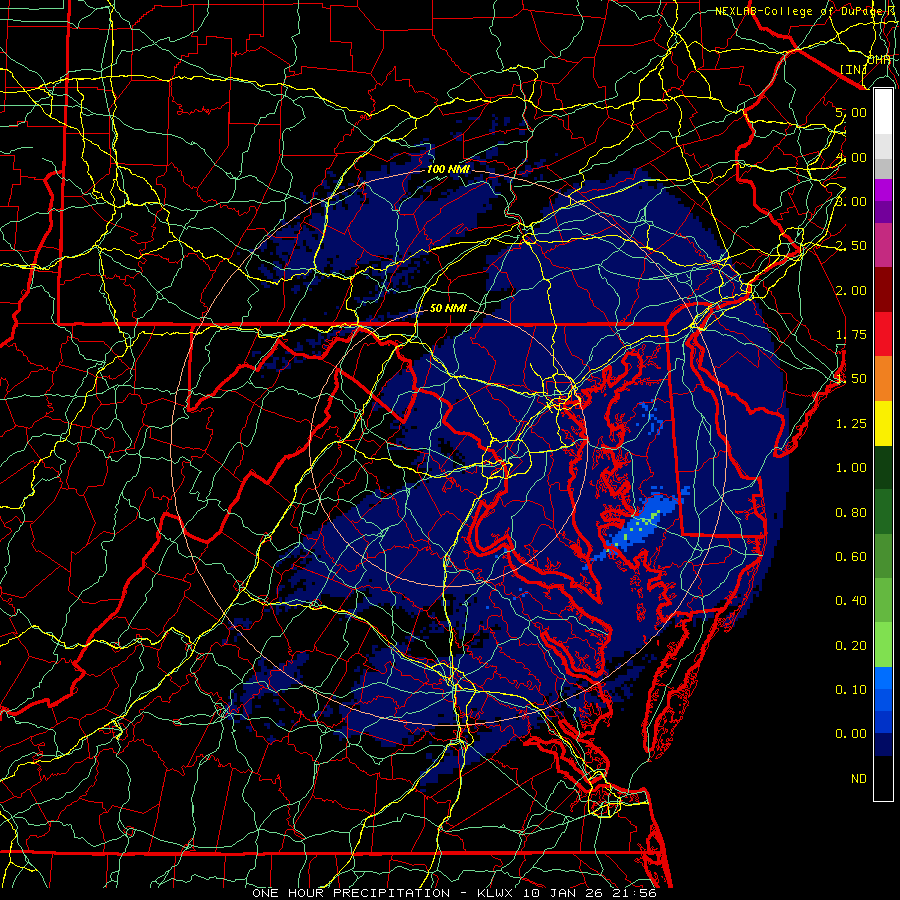This screenshot has height=900, width=900.
Task: Click the ONE HOUR PRECIPITATION title text
Action: point(351,893)
